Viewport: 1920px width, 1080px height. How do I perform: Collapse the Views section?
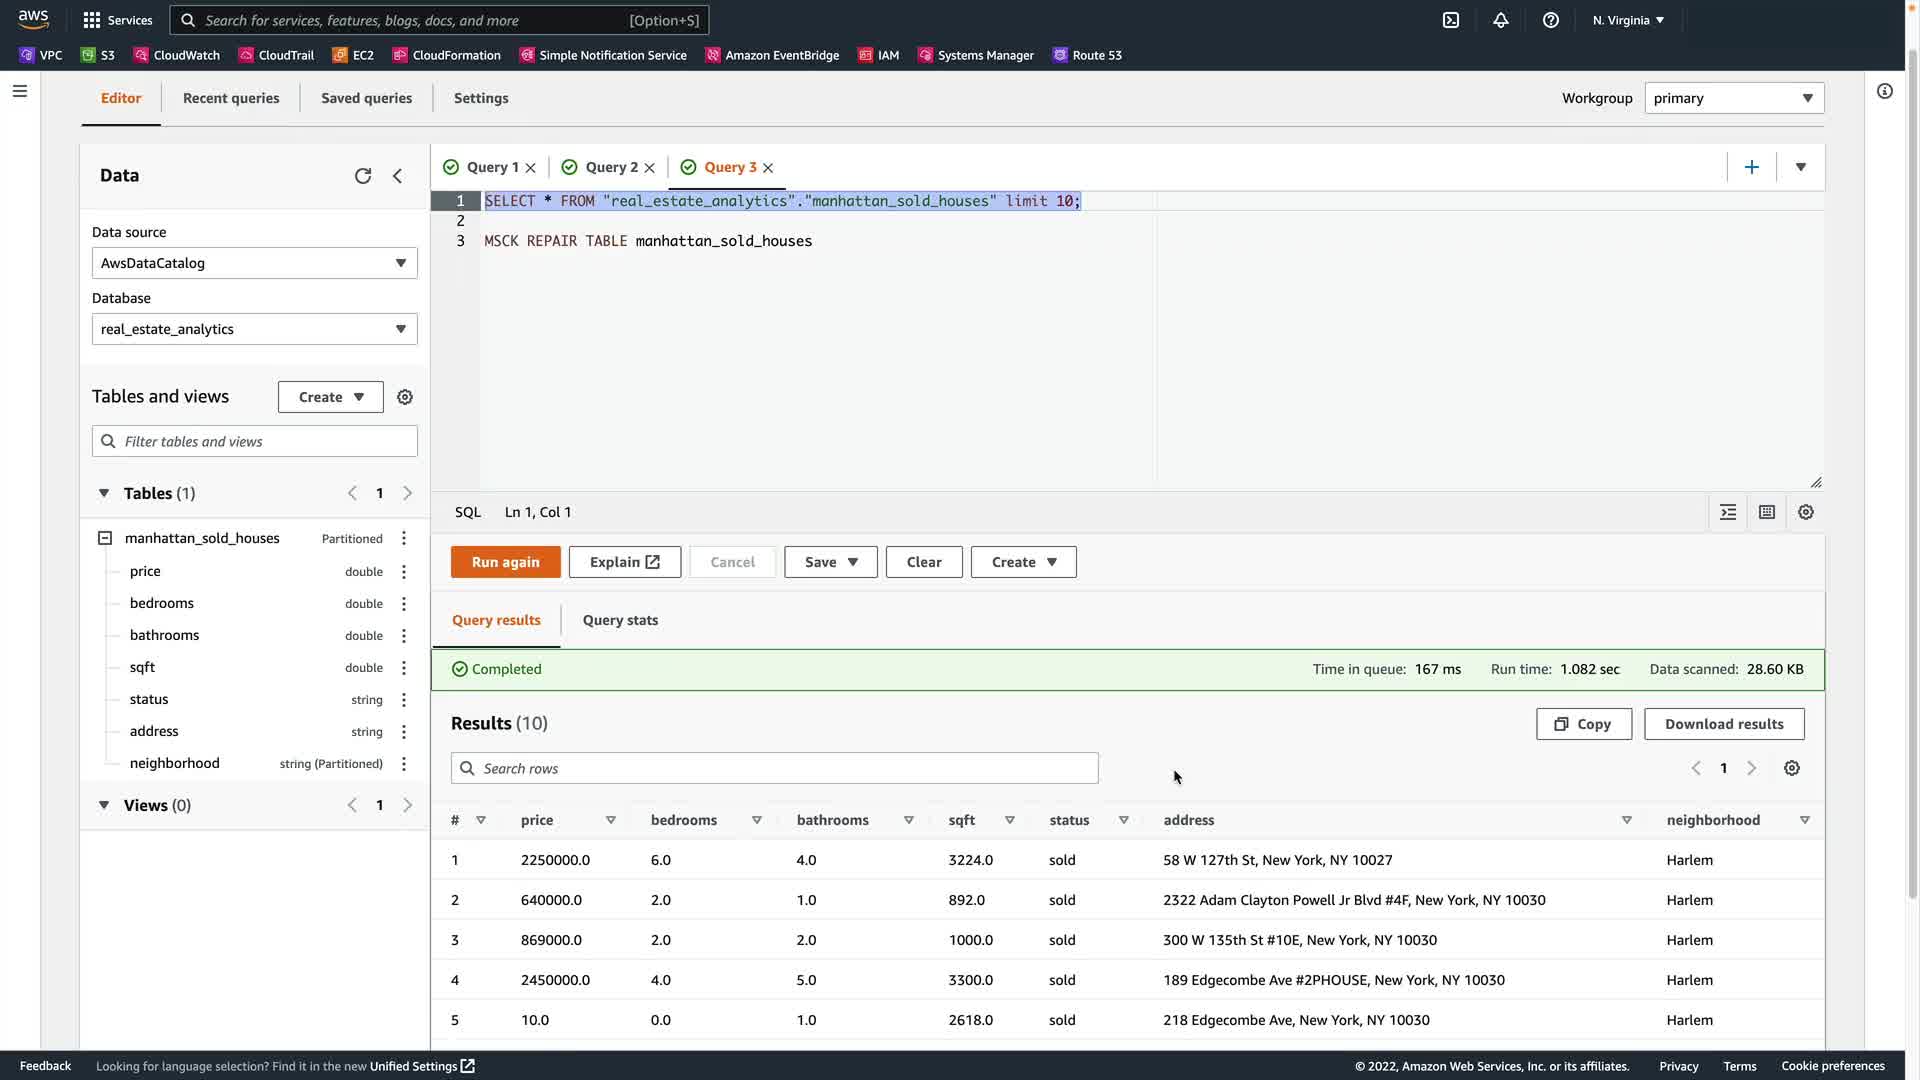[104, 805]
